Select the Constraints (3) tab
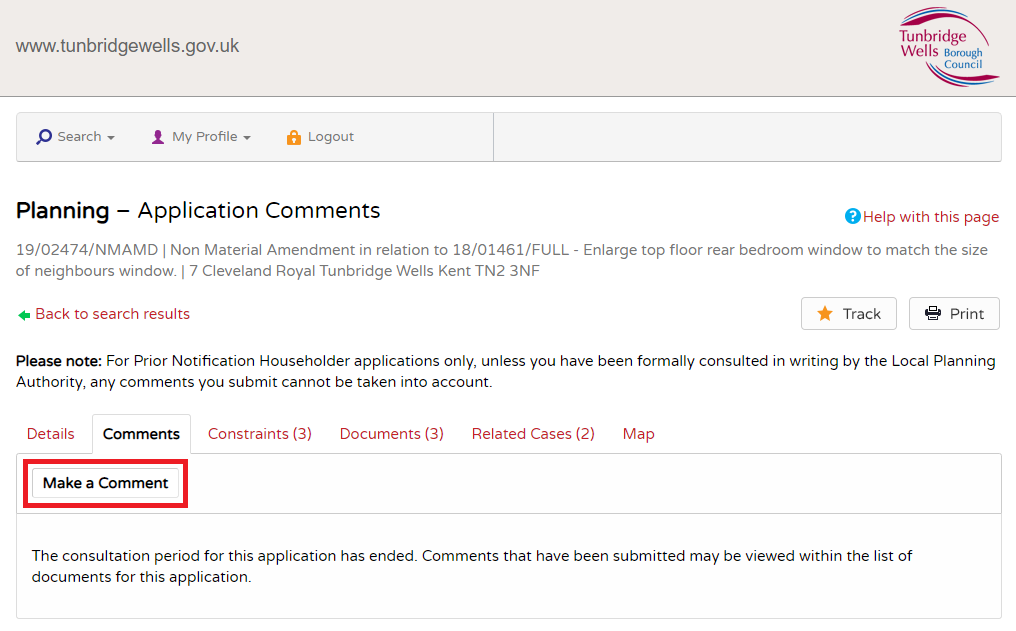 pyautogui.click(x=259, y=433)
